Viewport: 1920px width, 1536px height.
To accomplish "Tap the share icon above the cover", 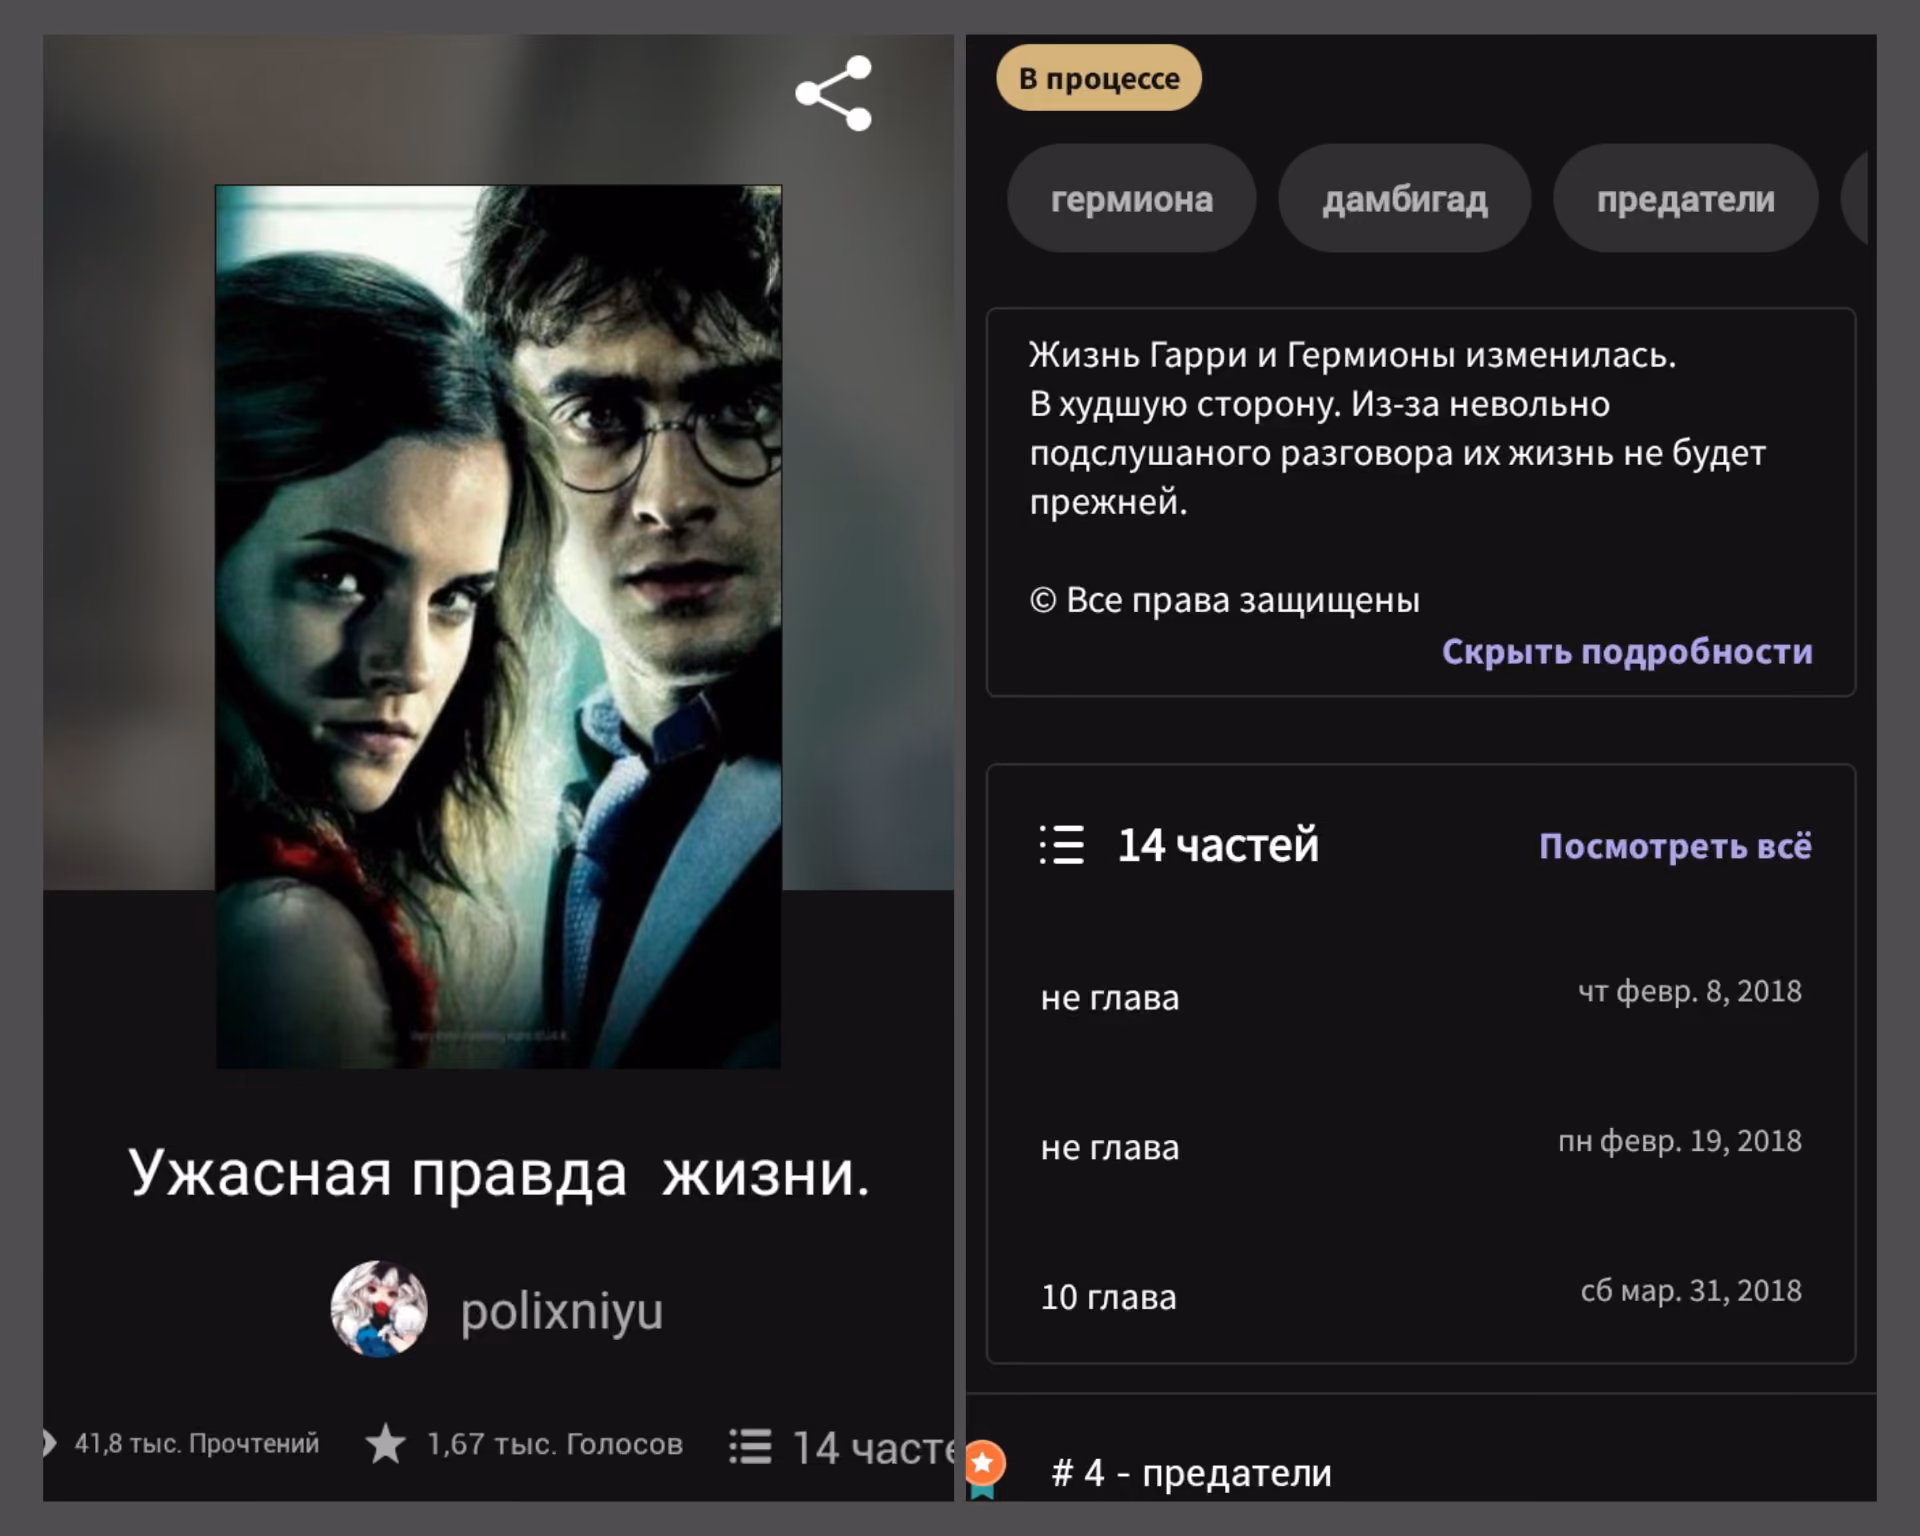I will tap(834, 93).
